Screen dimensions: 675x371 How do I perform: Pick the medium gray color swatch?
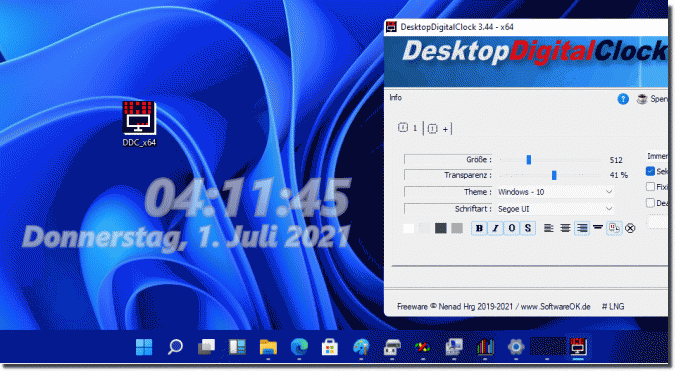[x=457, y=228]
